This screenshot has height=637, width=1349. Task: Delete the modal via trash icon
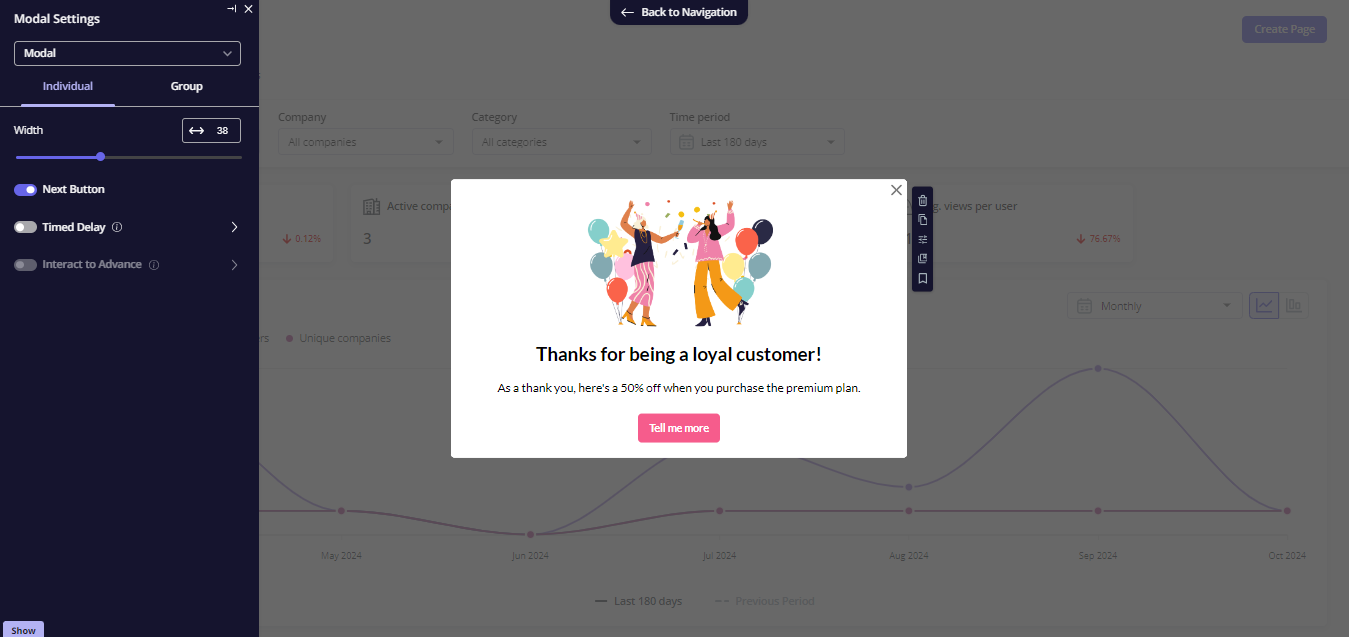(922, 200)
